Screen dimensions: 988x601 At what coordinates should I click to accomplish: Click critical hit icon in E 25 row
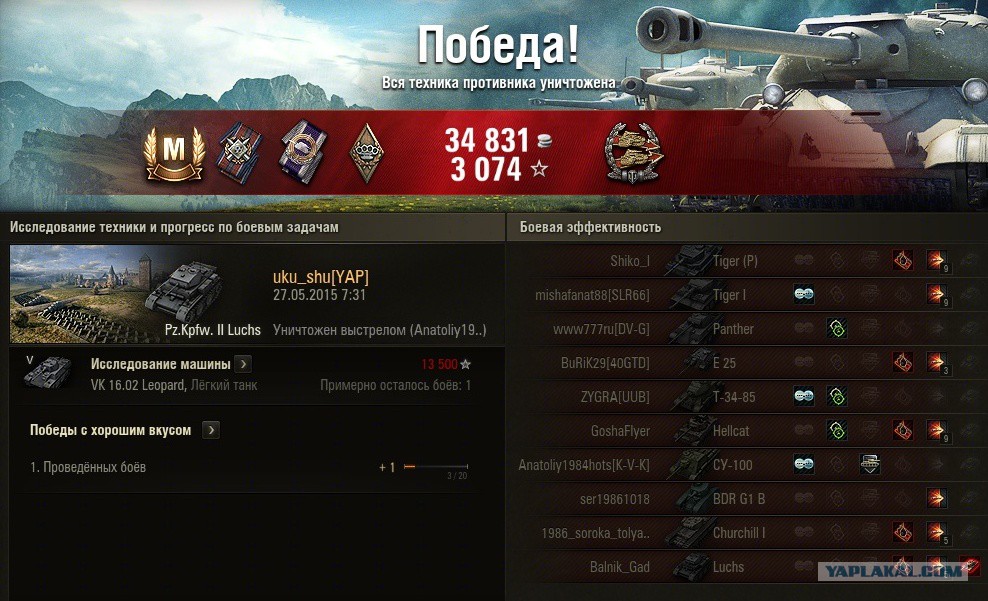pos(903,362)
